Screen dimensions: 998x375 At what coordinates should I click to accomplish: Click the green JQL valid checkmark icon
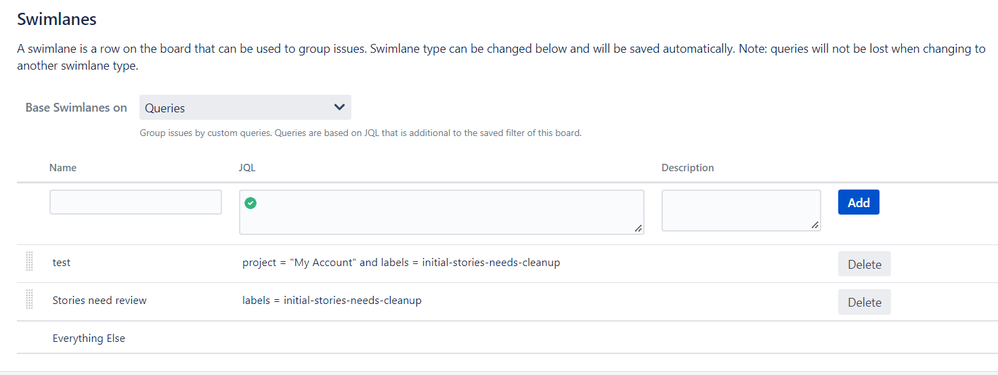(251, 203)
